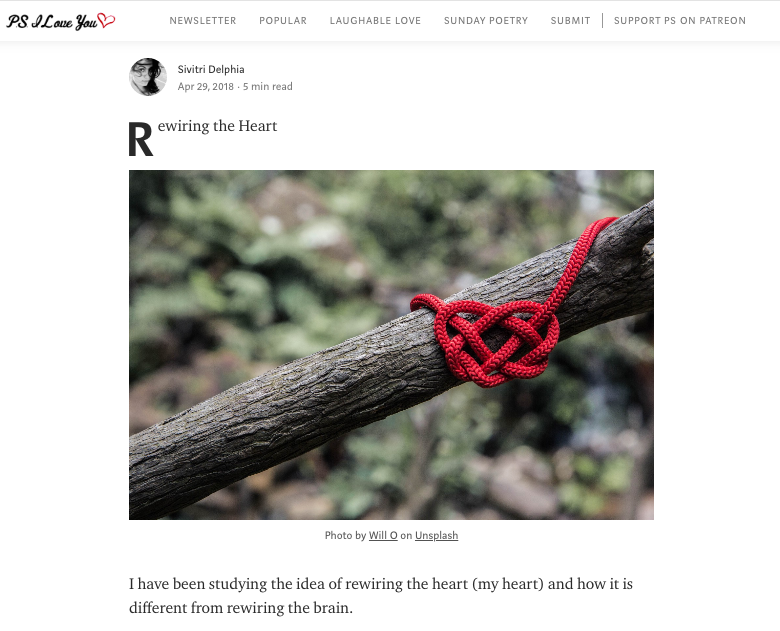The height and width of the screenshot is (631, 780).
Task: Open Sivitri Delphia's profile avatar
Action: (148, 77)
